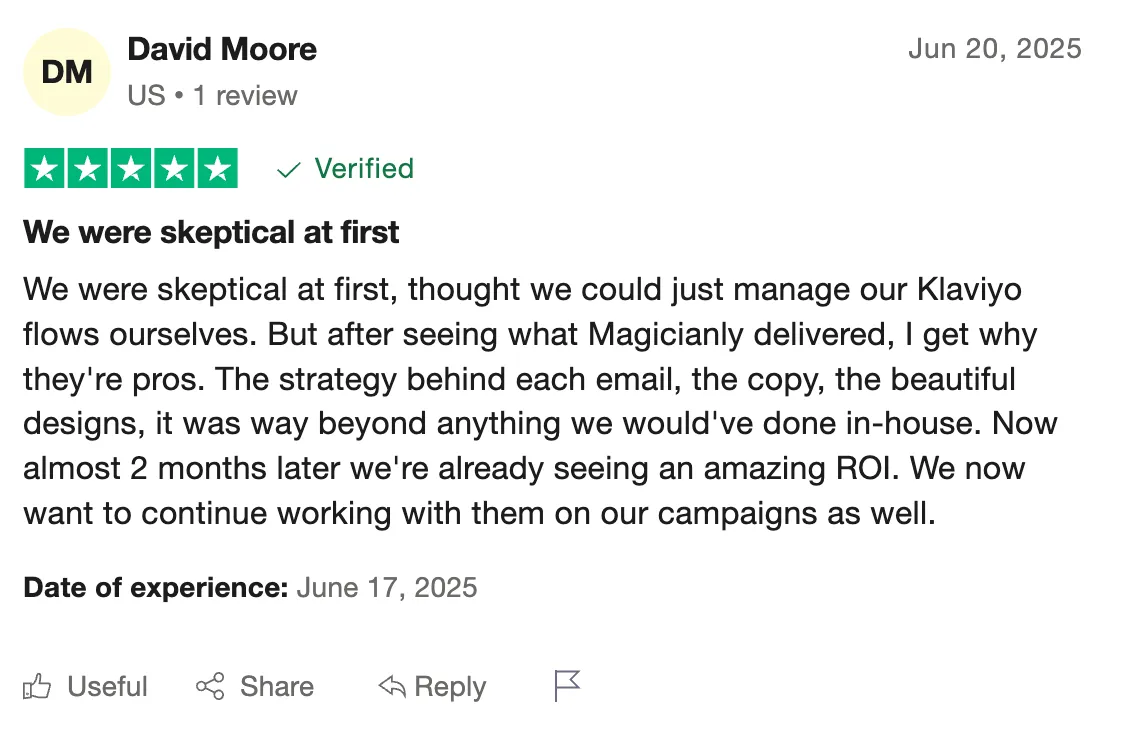This screenshot has height=748, width=1140.
Task: Click the Reply button text
Action: pos(450,687)
